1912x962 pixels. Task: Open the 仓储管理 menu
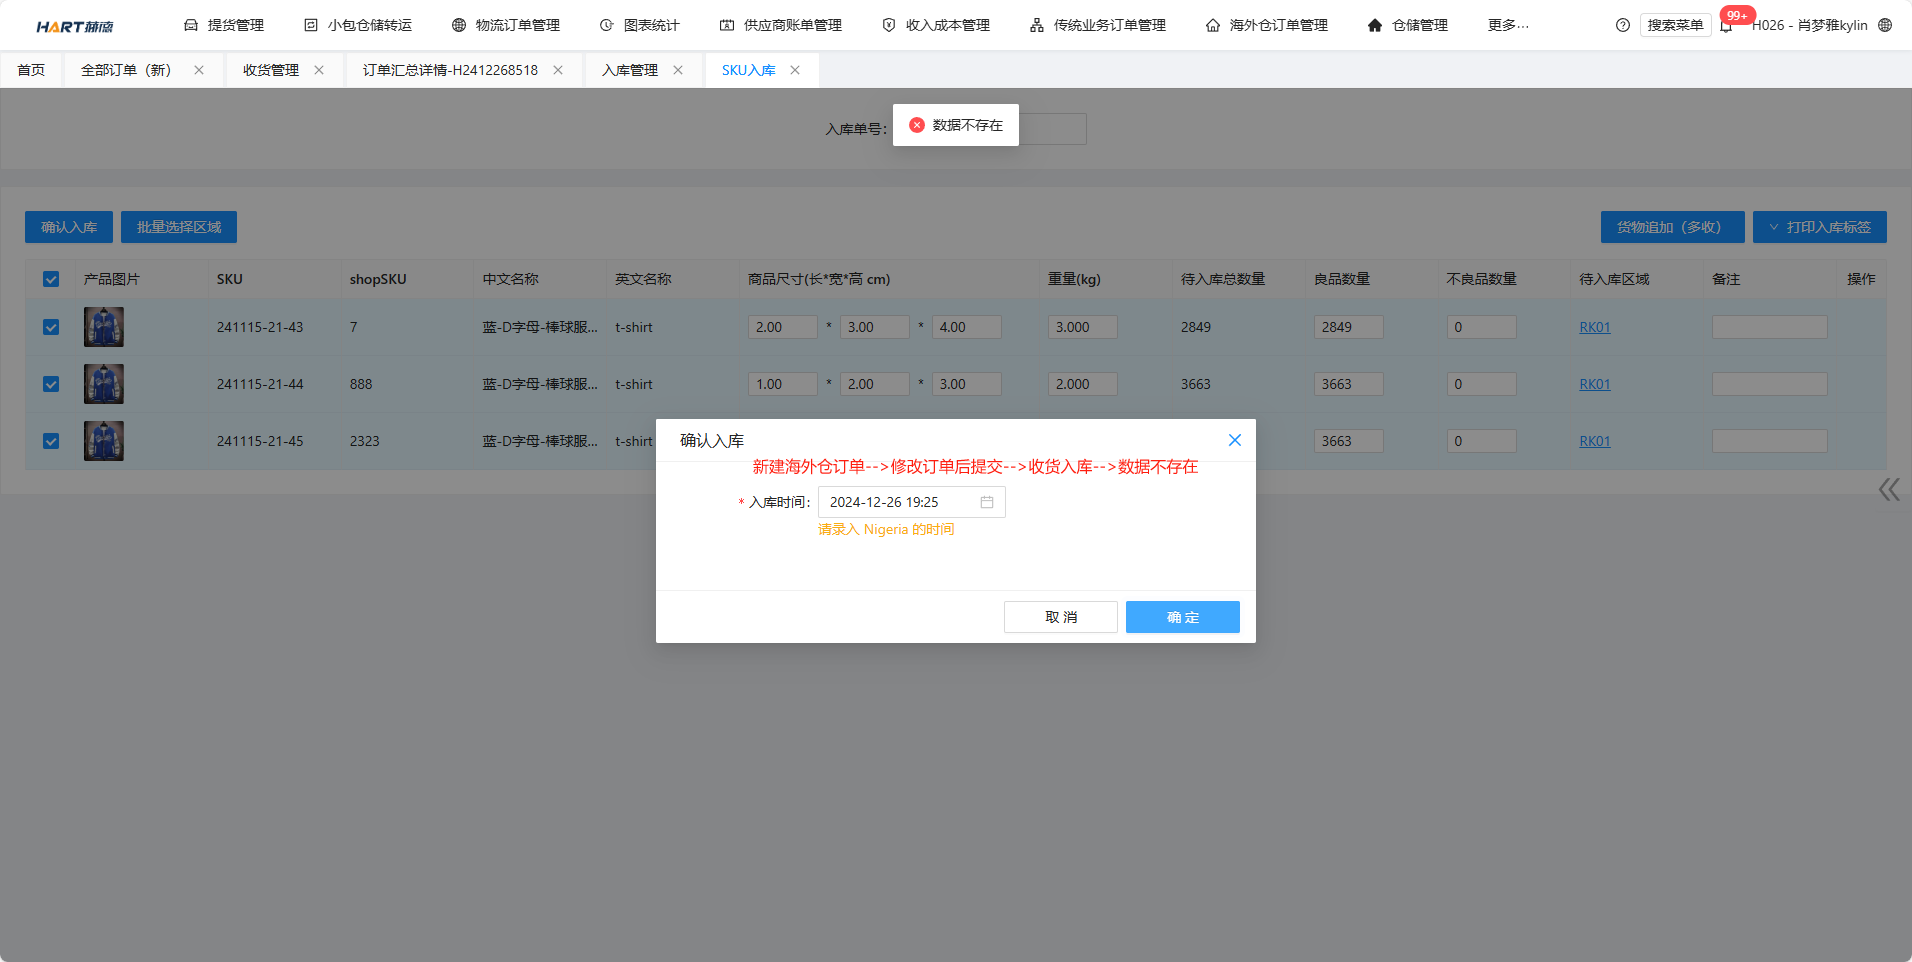coord(1407,25)
